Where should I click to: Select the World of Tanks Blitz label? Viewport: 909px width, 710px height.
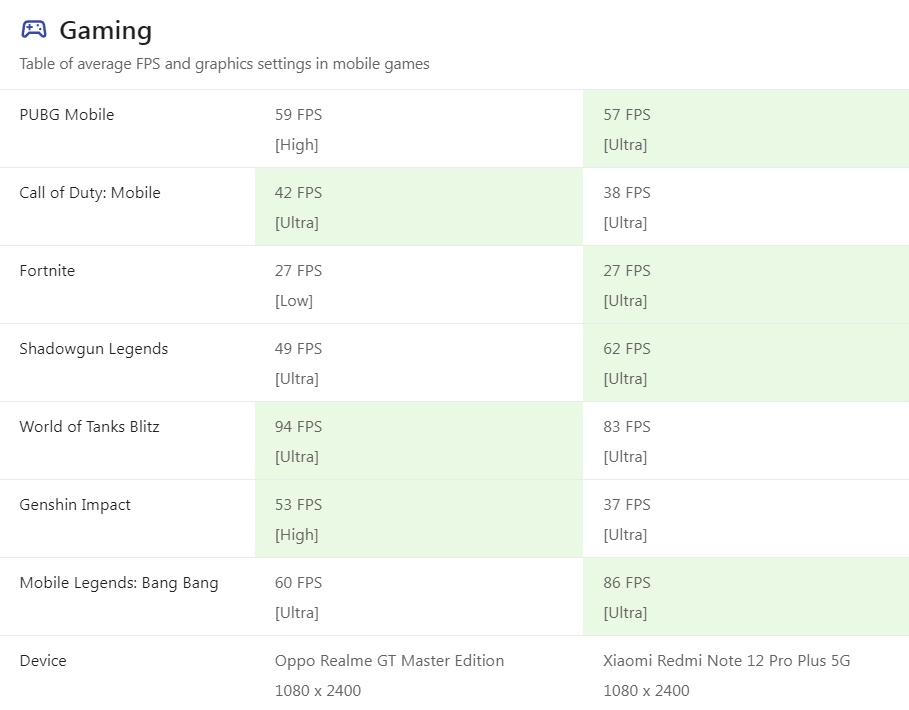(x=89, y=427)
